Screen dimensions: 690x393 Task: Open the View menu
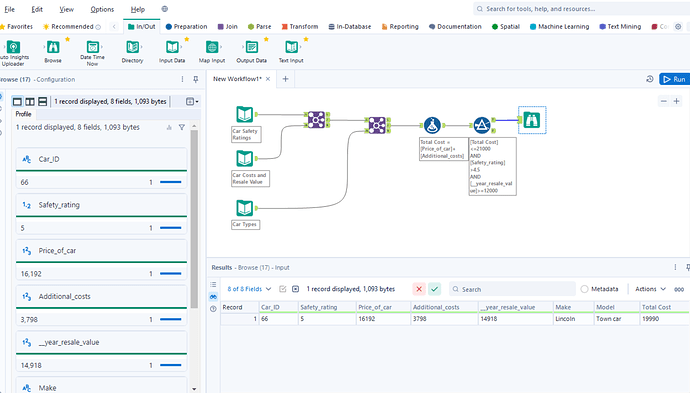tap(66, 9)
